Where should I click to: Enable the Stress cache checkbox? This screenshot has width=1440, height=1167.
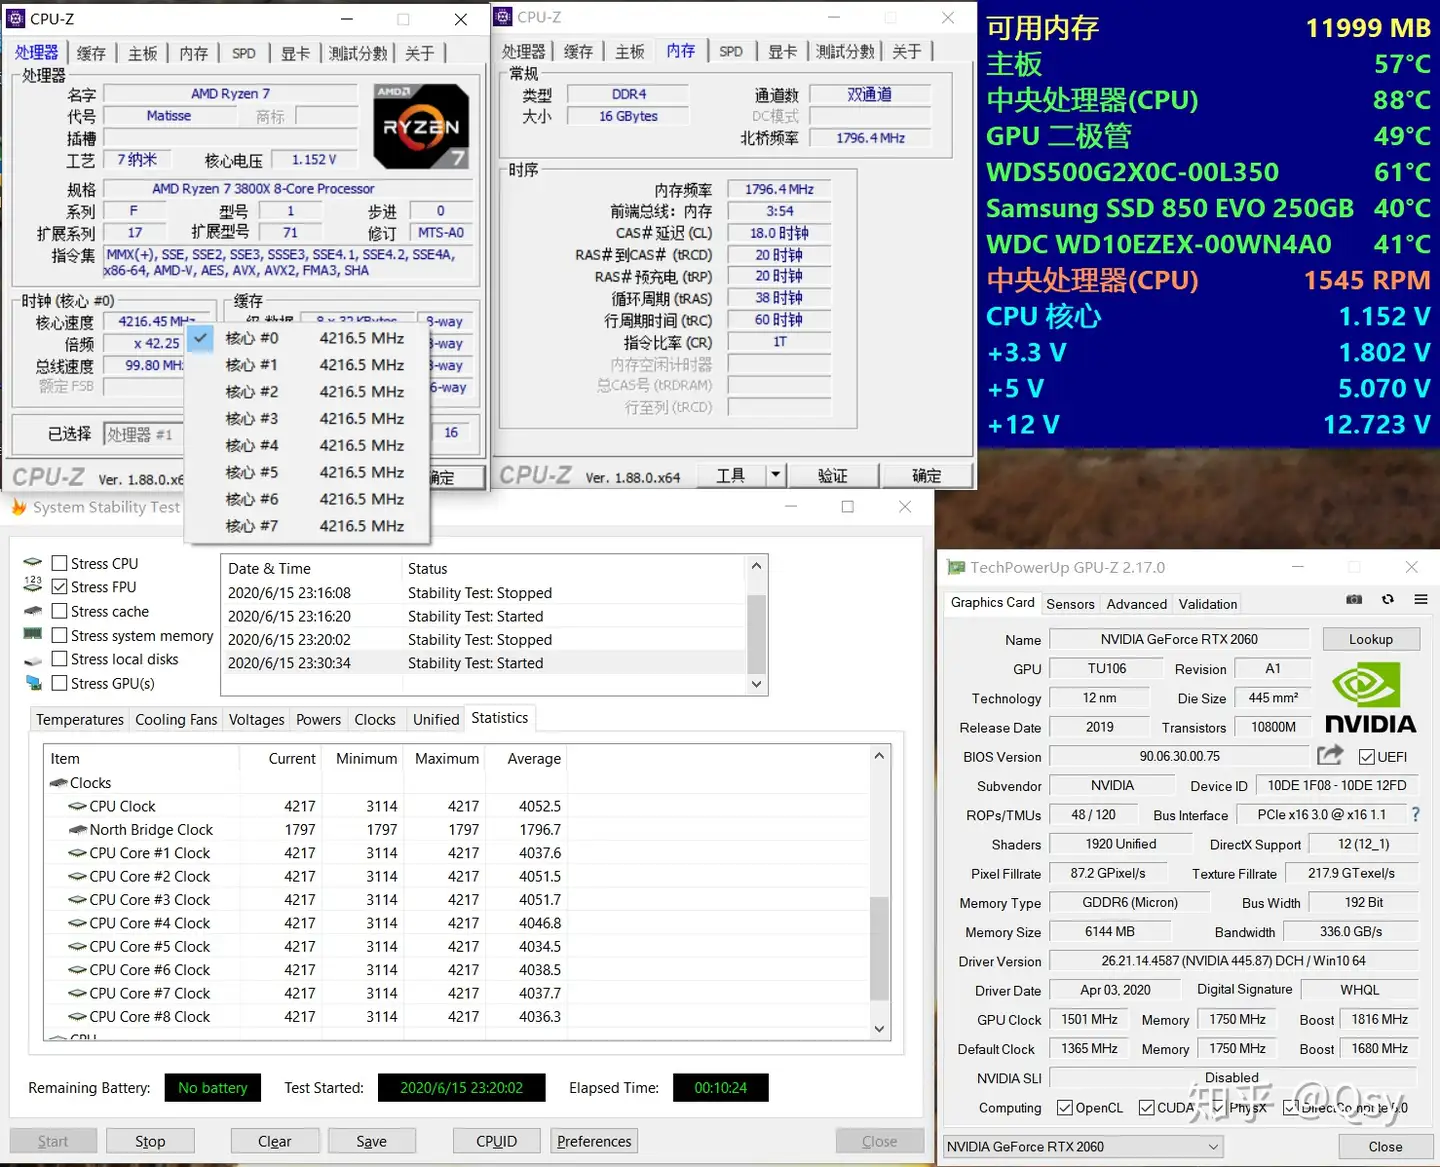59,611
